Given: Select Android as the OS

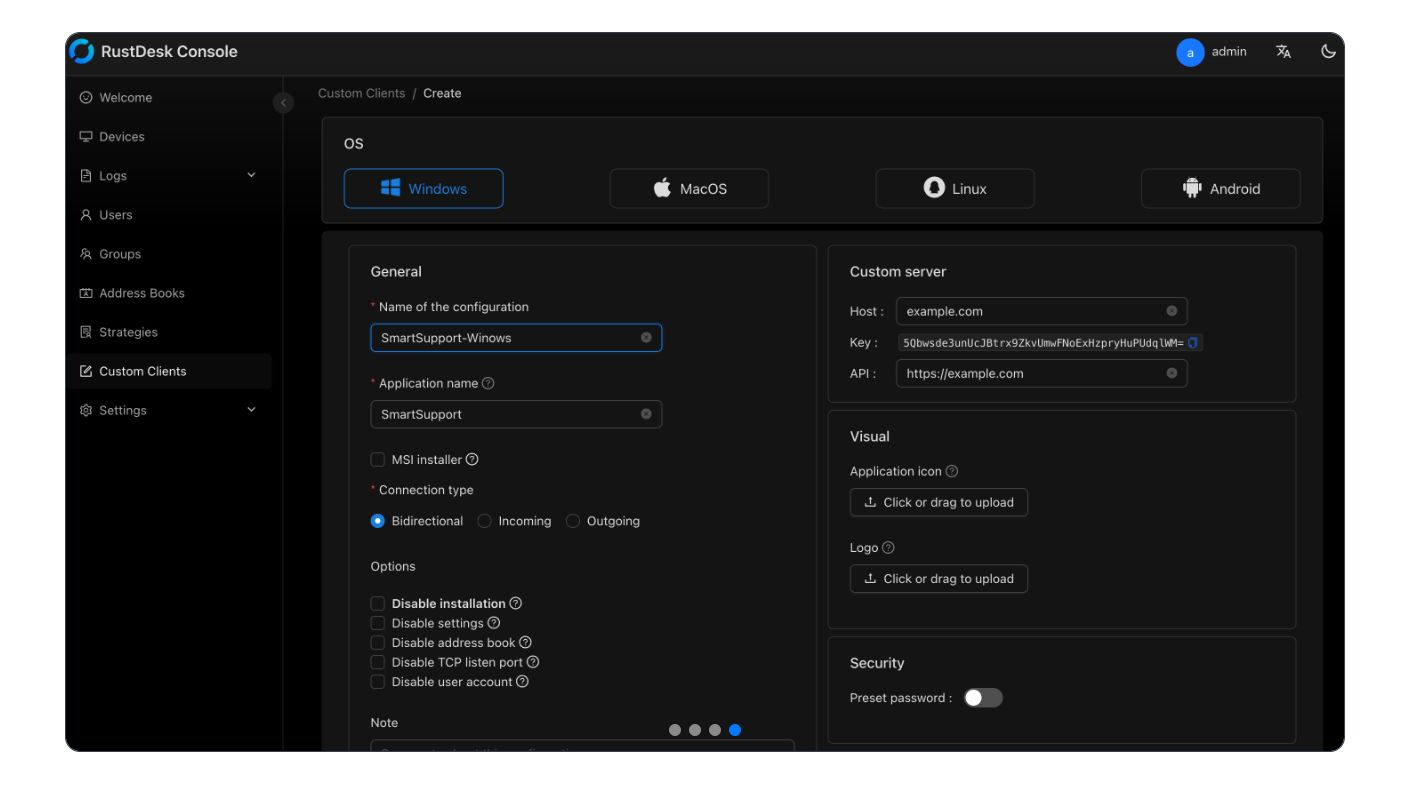Looking at the screenshot, I should click(1221, 188).
